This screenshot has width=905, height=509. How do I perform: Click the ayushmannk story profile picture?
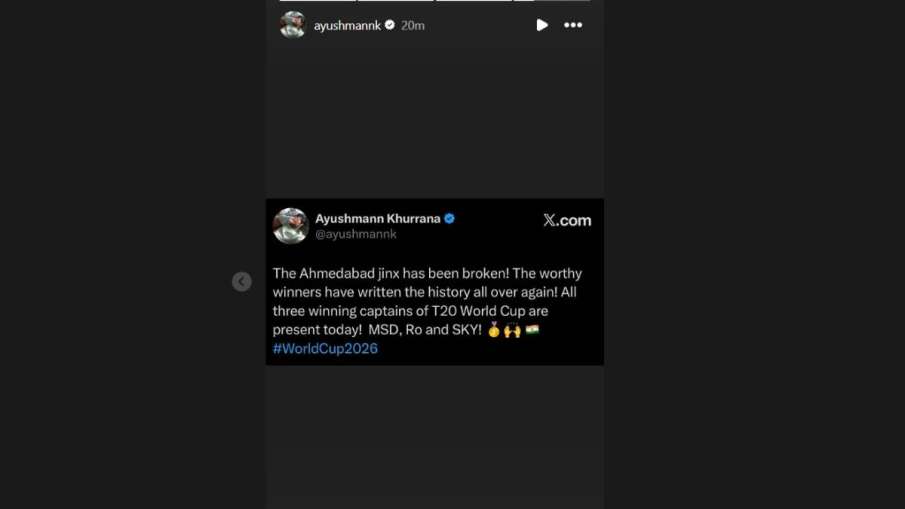point(293,25)
